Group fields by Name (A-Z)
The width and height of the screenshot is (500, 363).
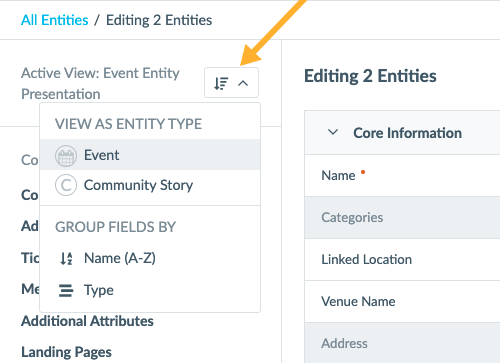point(150,258)
